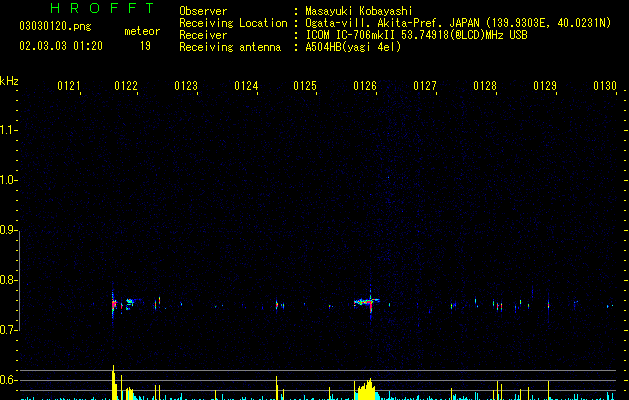This screenshot has height=400, width=629.
Task: Click the 0124 time marker
Action: tap(246, 86)
